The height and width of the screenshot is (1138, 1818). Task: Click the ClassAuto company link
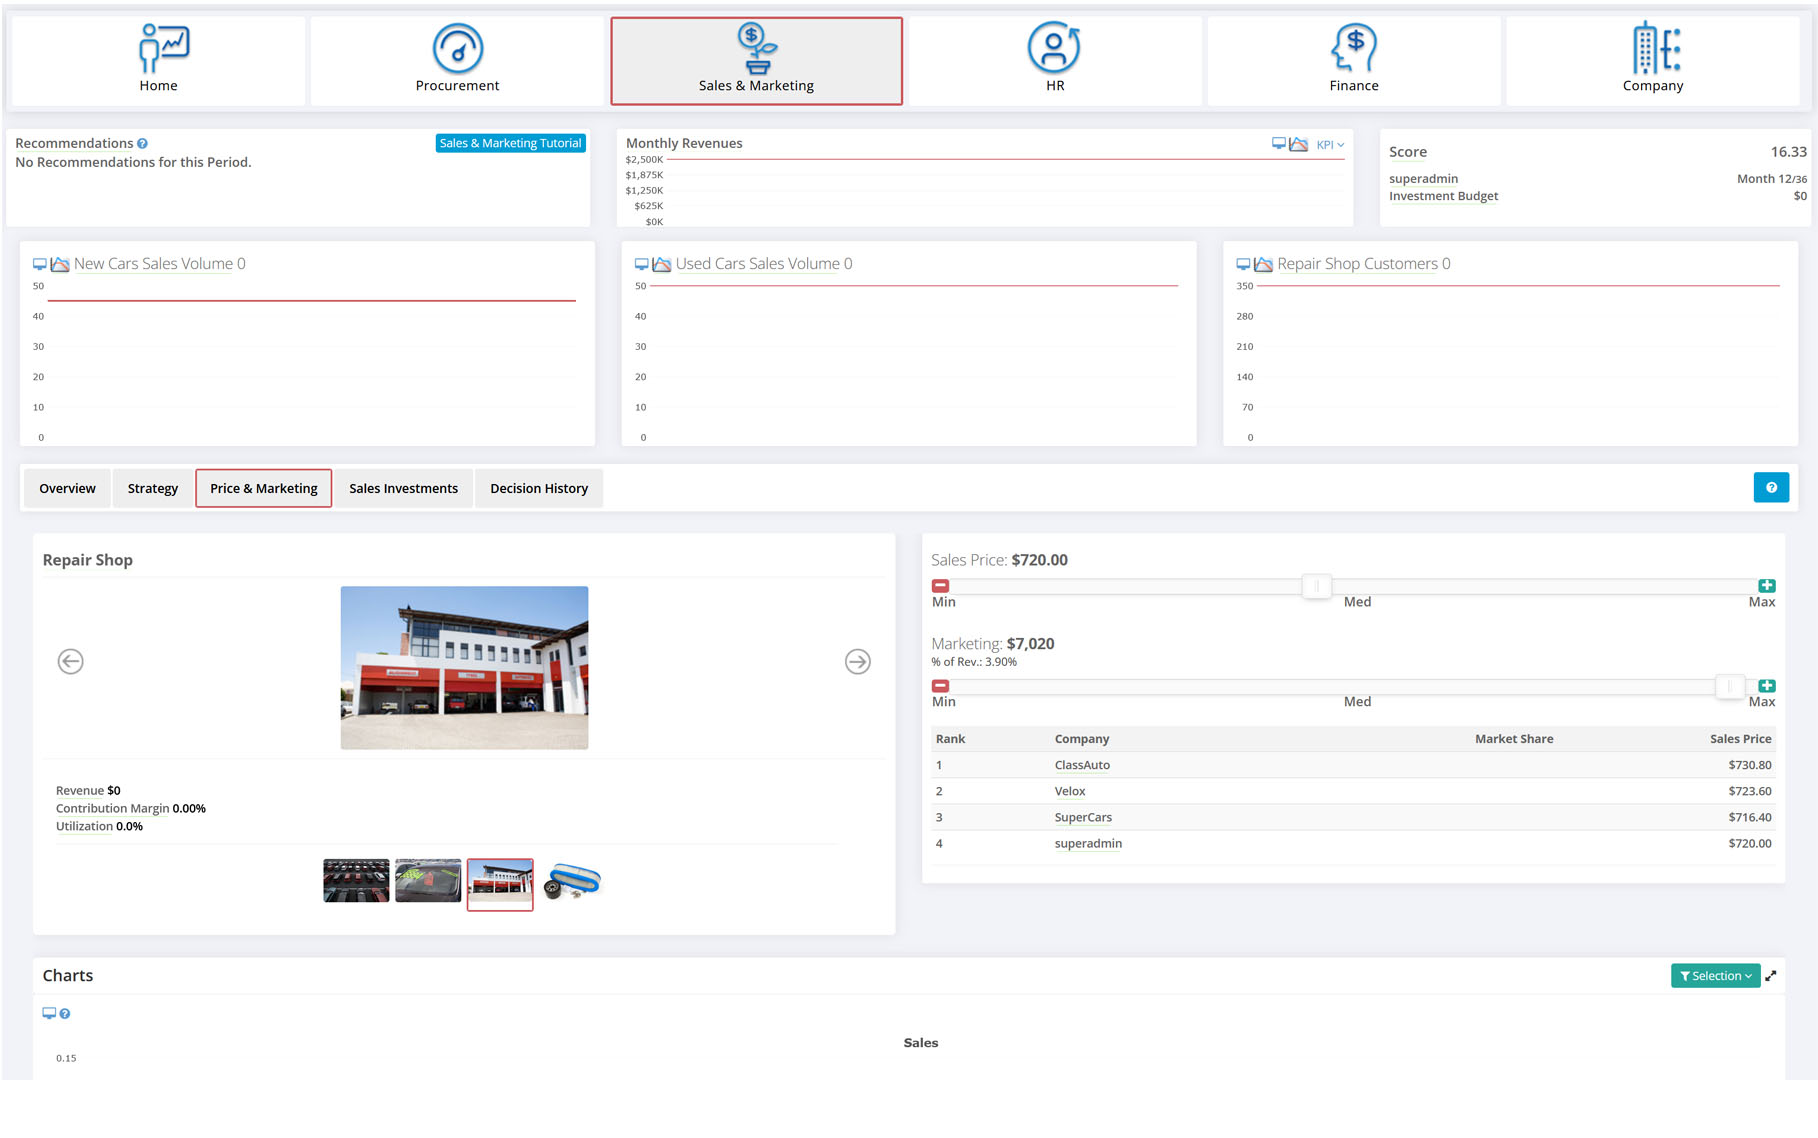1082,766
